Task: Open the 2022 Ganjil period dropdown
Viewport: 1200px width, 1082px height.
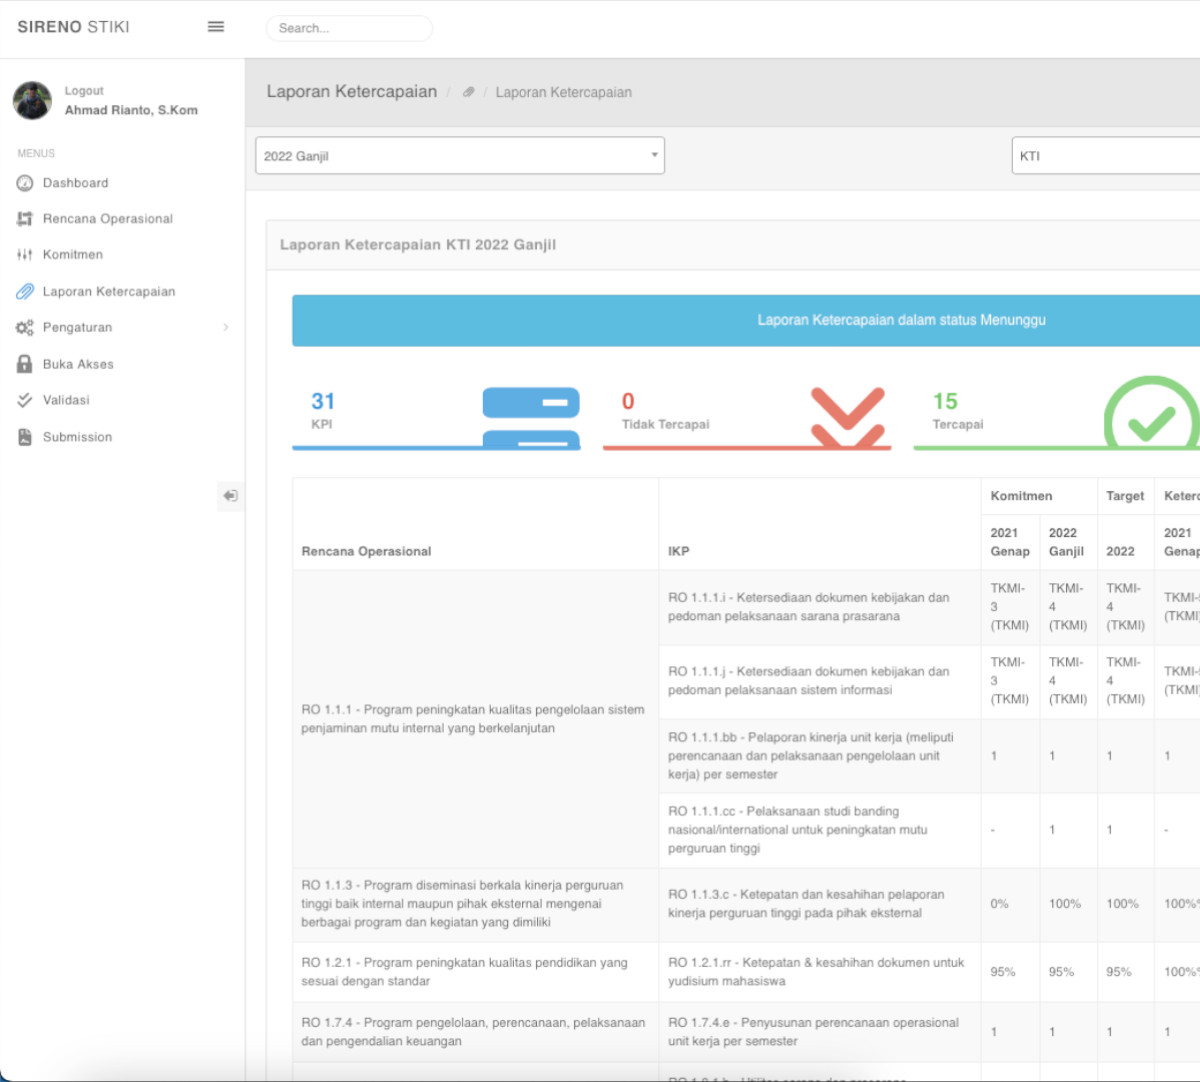Action: tap(460, 156)
